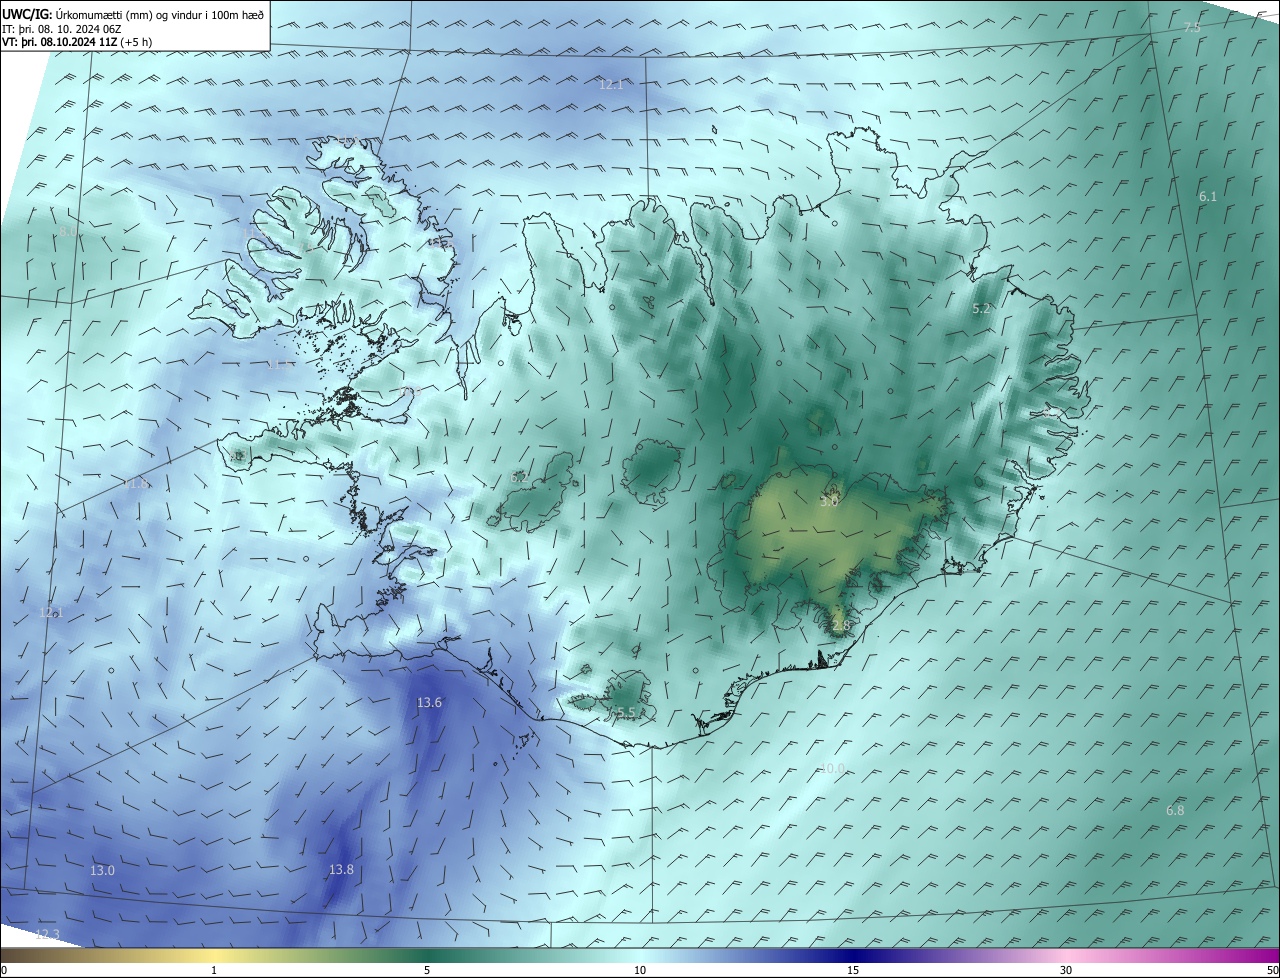Click the valid time "VT: þri. 08.10.2024 11Z (+5 h)"
Viewport: 1280px width, 978px height.
pos(77,42)
